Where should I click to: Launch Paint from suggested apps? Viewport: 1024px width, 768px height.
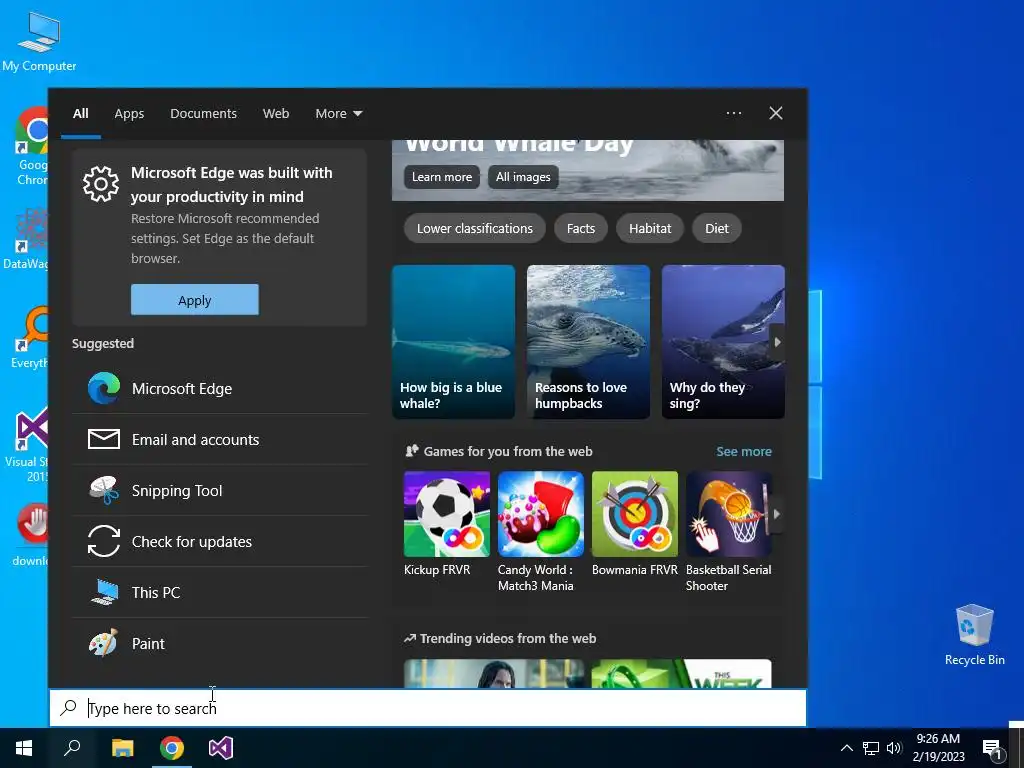219,643
